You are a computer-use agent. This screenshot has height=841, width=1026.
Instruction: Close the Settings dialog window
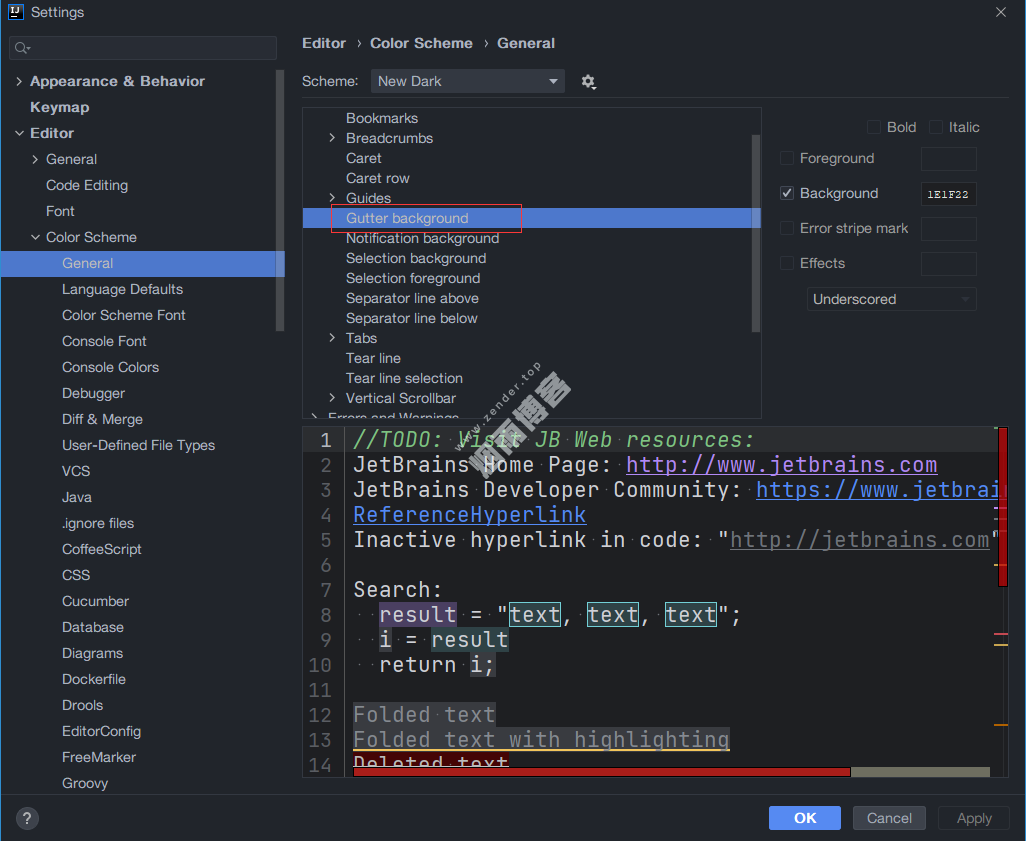1001,12
